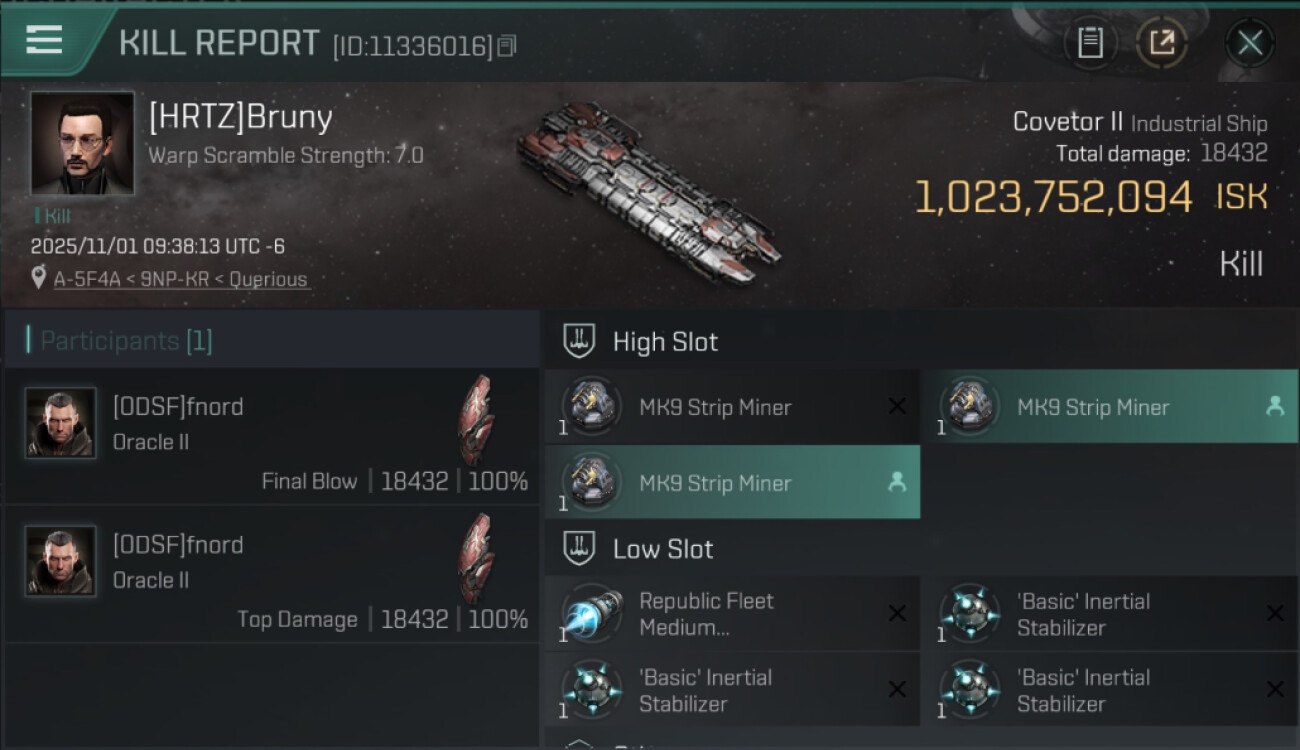1300x750 pixels.
Task: Click the Low Slot section header
Action: pyautogui.click(x=663, y=549)
